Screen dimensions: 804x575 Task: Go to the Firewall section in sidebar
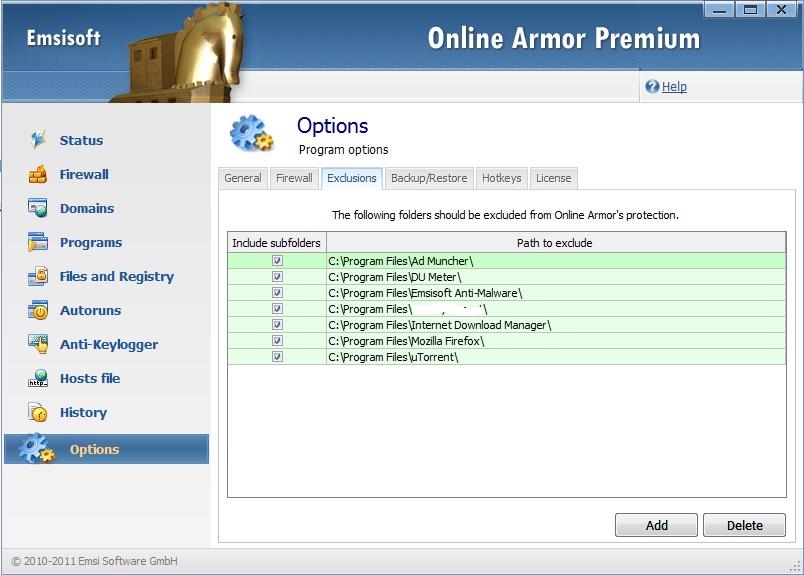84,174
